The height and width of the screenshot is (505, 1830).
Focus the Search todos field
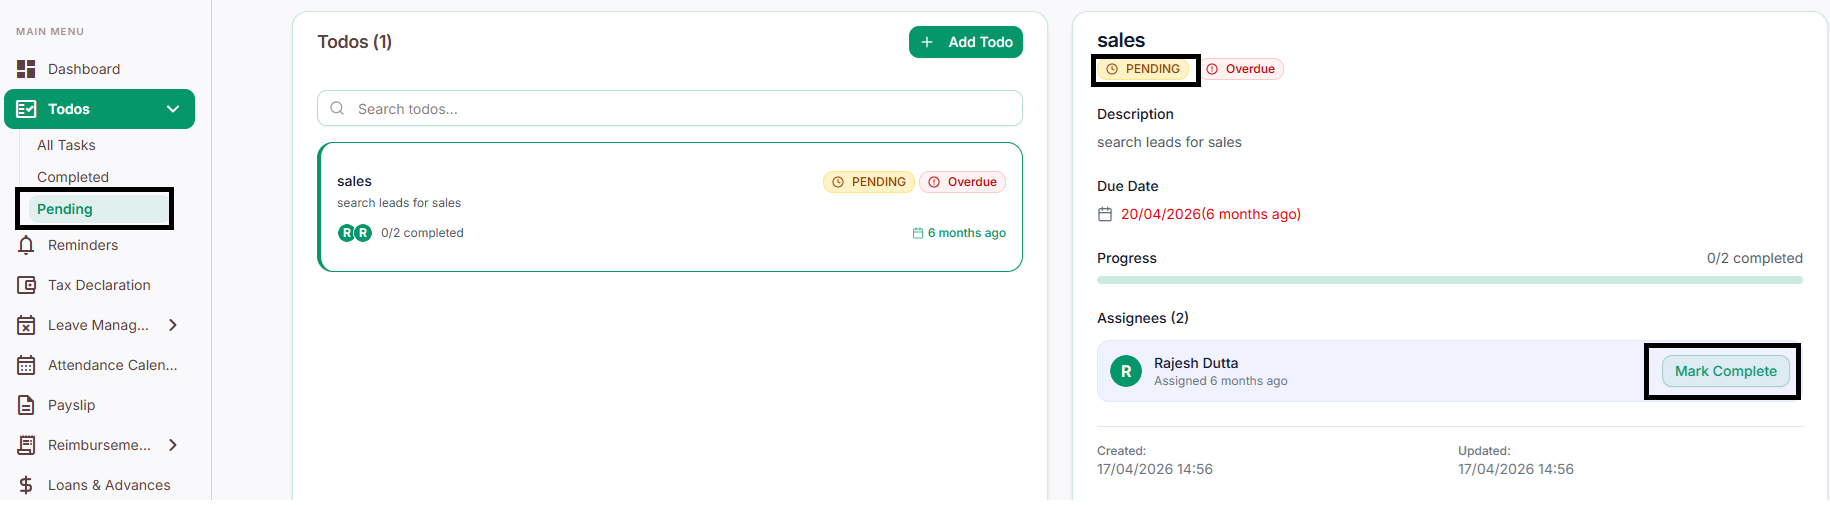click(670, 108)
